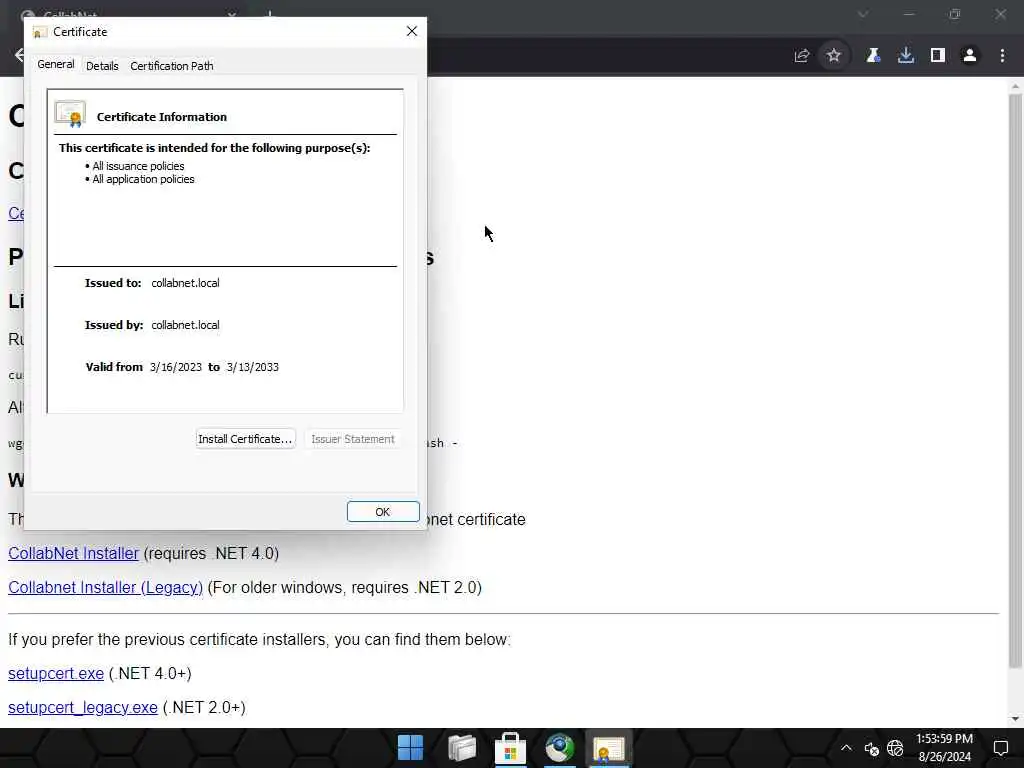The width and height of the screenshot is (1024, 768).
Task: Click the muted volume tray icon
Action: click(x=871, y=748)
